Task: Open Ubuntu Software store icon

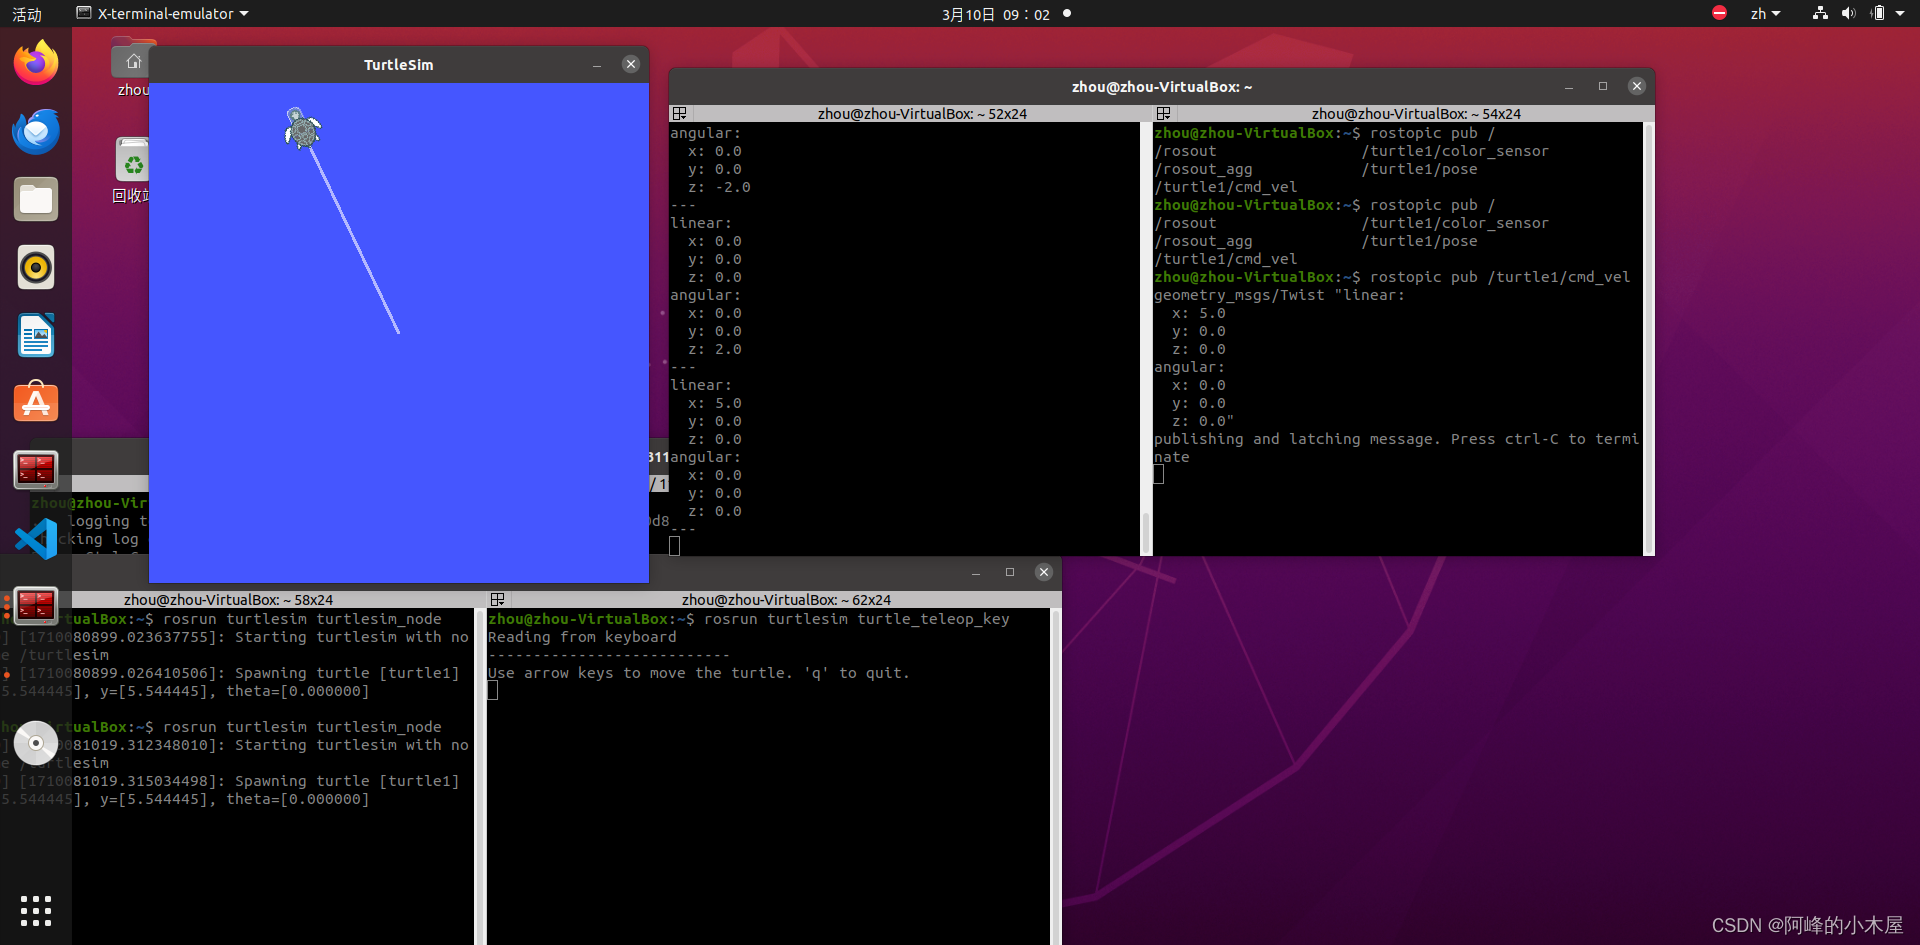Action: pos(36,403)
